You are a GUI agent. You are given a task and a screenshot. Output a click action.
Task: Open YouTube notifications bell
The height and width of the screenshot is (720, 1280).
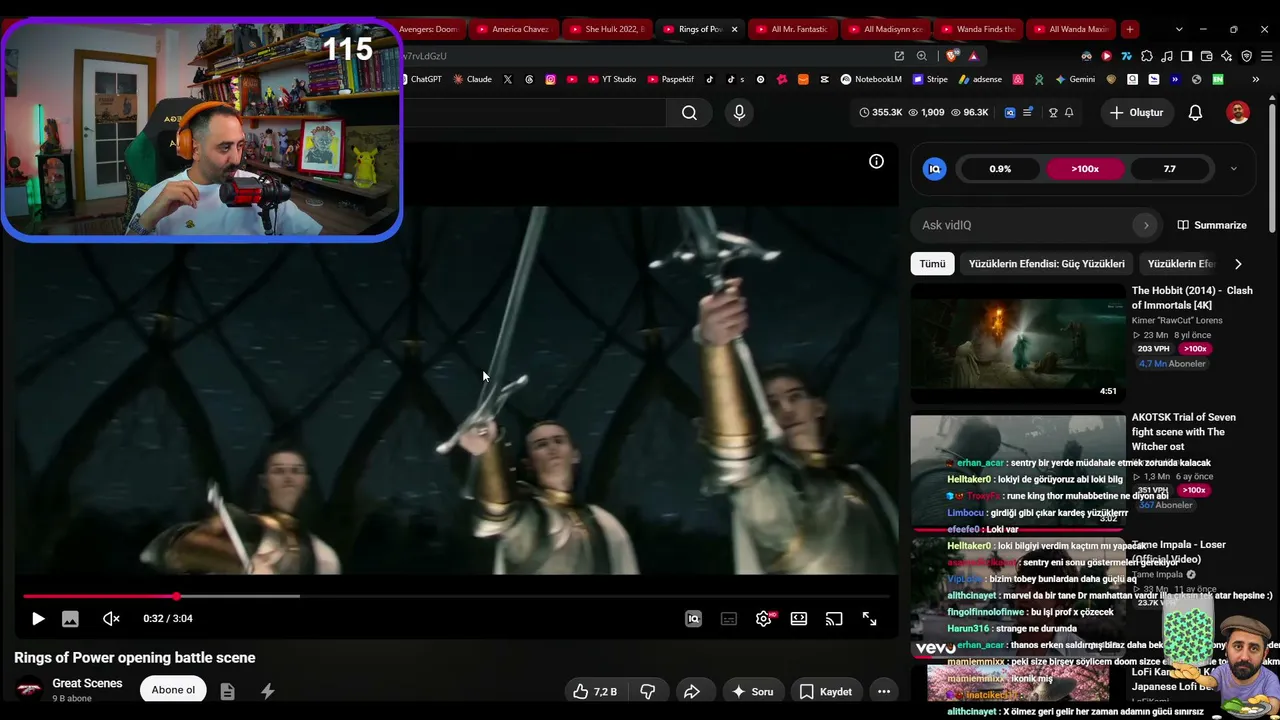pos(1195,113)
